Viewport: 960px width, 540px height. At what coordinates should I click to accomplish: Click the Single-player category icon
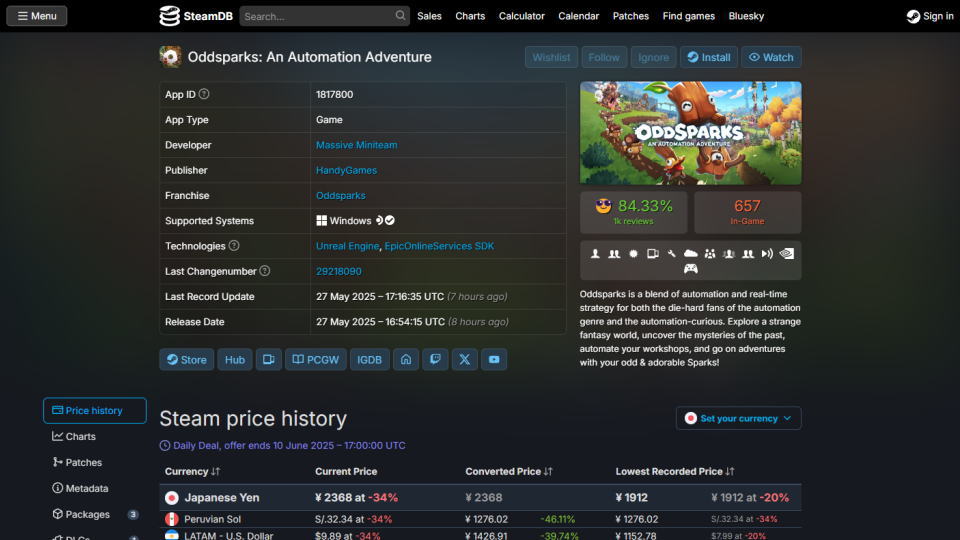coord(595,253)
